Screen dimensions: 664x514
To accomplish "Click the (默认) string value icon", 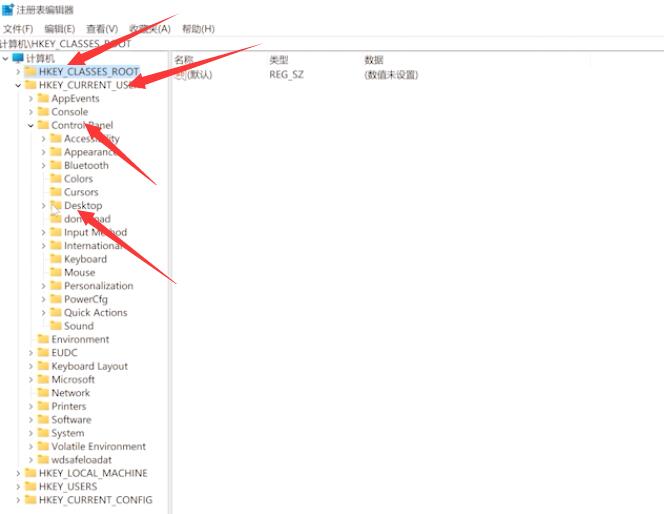I will click(x=180, y=75).
